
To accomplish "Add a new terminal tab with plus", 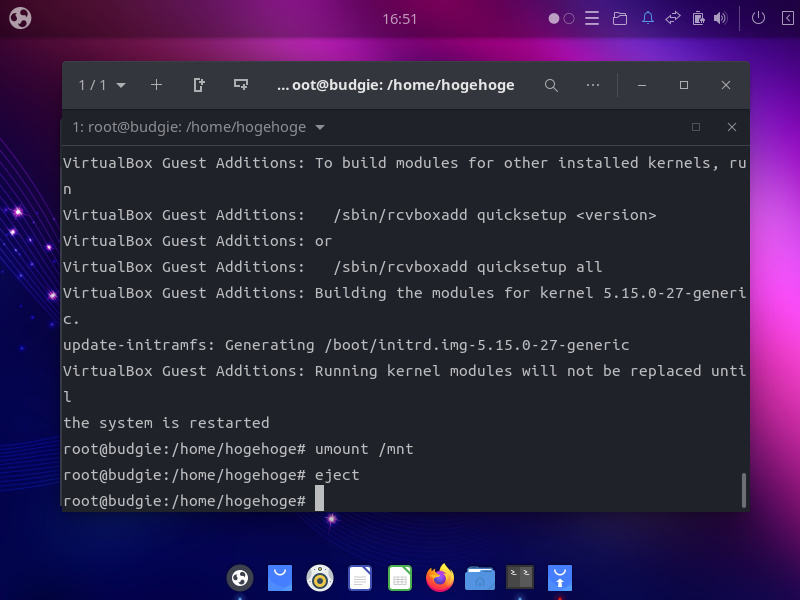I will pyautogui.click(x=157, y=85).
